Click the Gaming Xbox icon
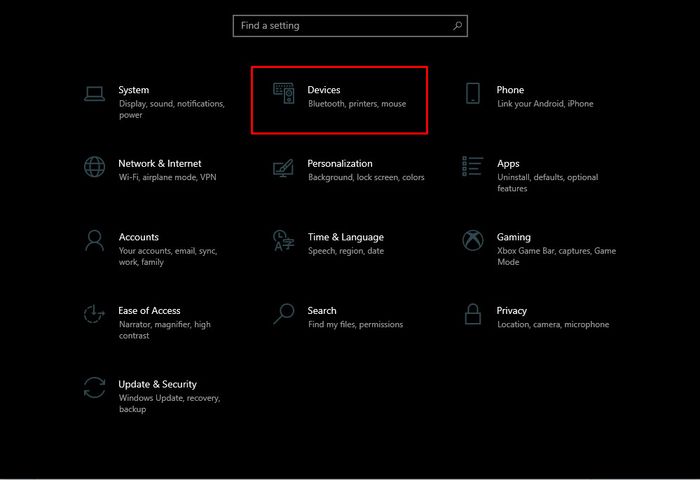The image size is (700, 480). coord(473,240)
